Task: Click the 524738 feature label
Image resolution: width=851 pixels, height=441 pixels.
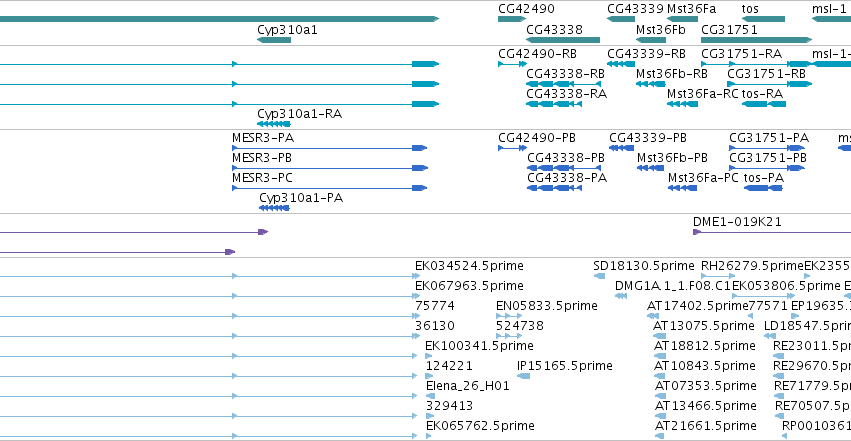Action: click(x=520, y=326)
